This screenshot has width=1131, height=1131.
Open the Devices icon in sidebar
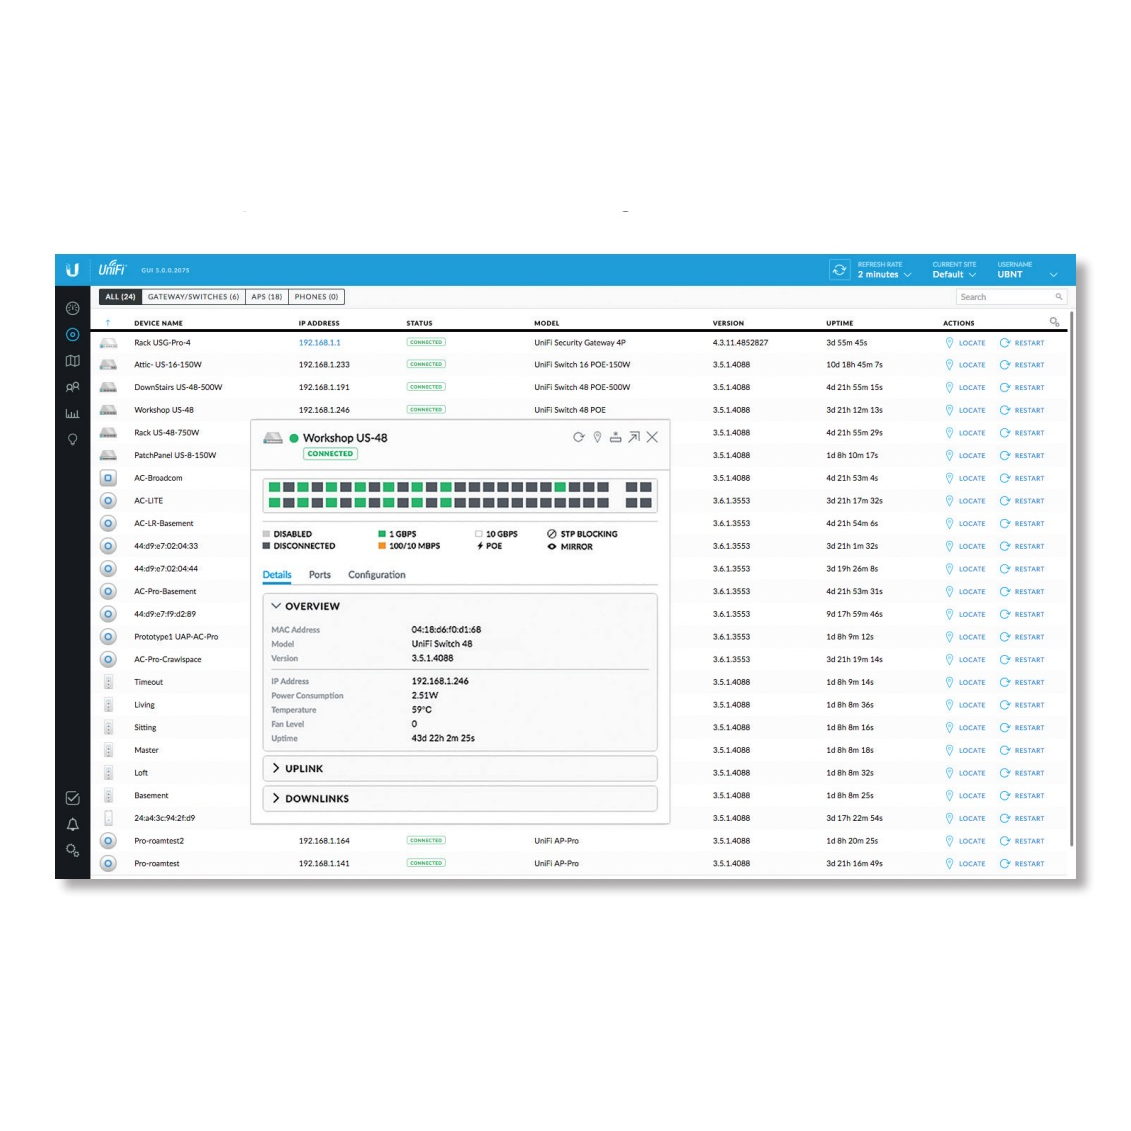click(73, 335)
